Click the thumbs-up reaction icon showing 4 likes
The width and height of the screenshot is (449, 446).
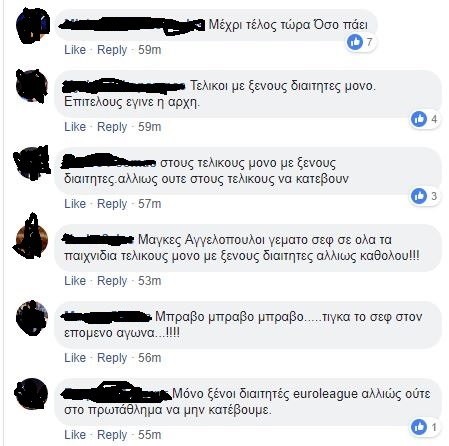coord(419,119)
